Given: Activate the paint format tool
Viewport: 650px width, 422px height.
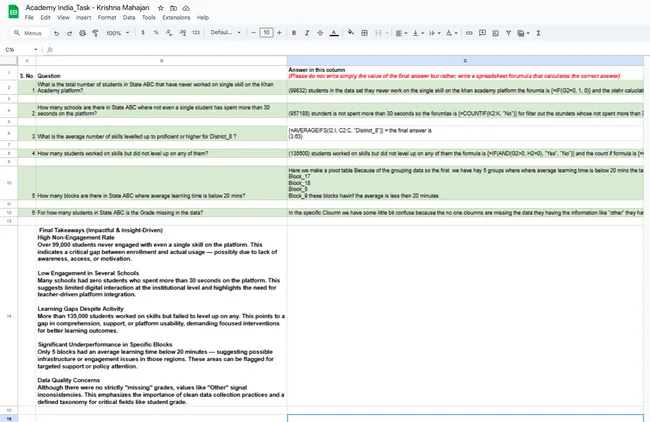Looking at the screenshot, I should click(95, 33).
